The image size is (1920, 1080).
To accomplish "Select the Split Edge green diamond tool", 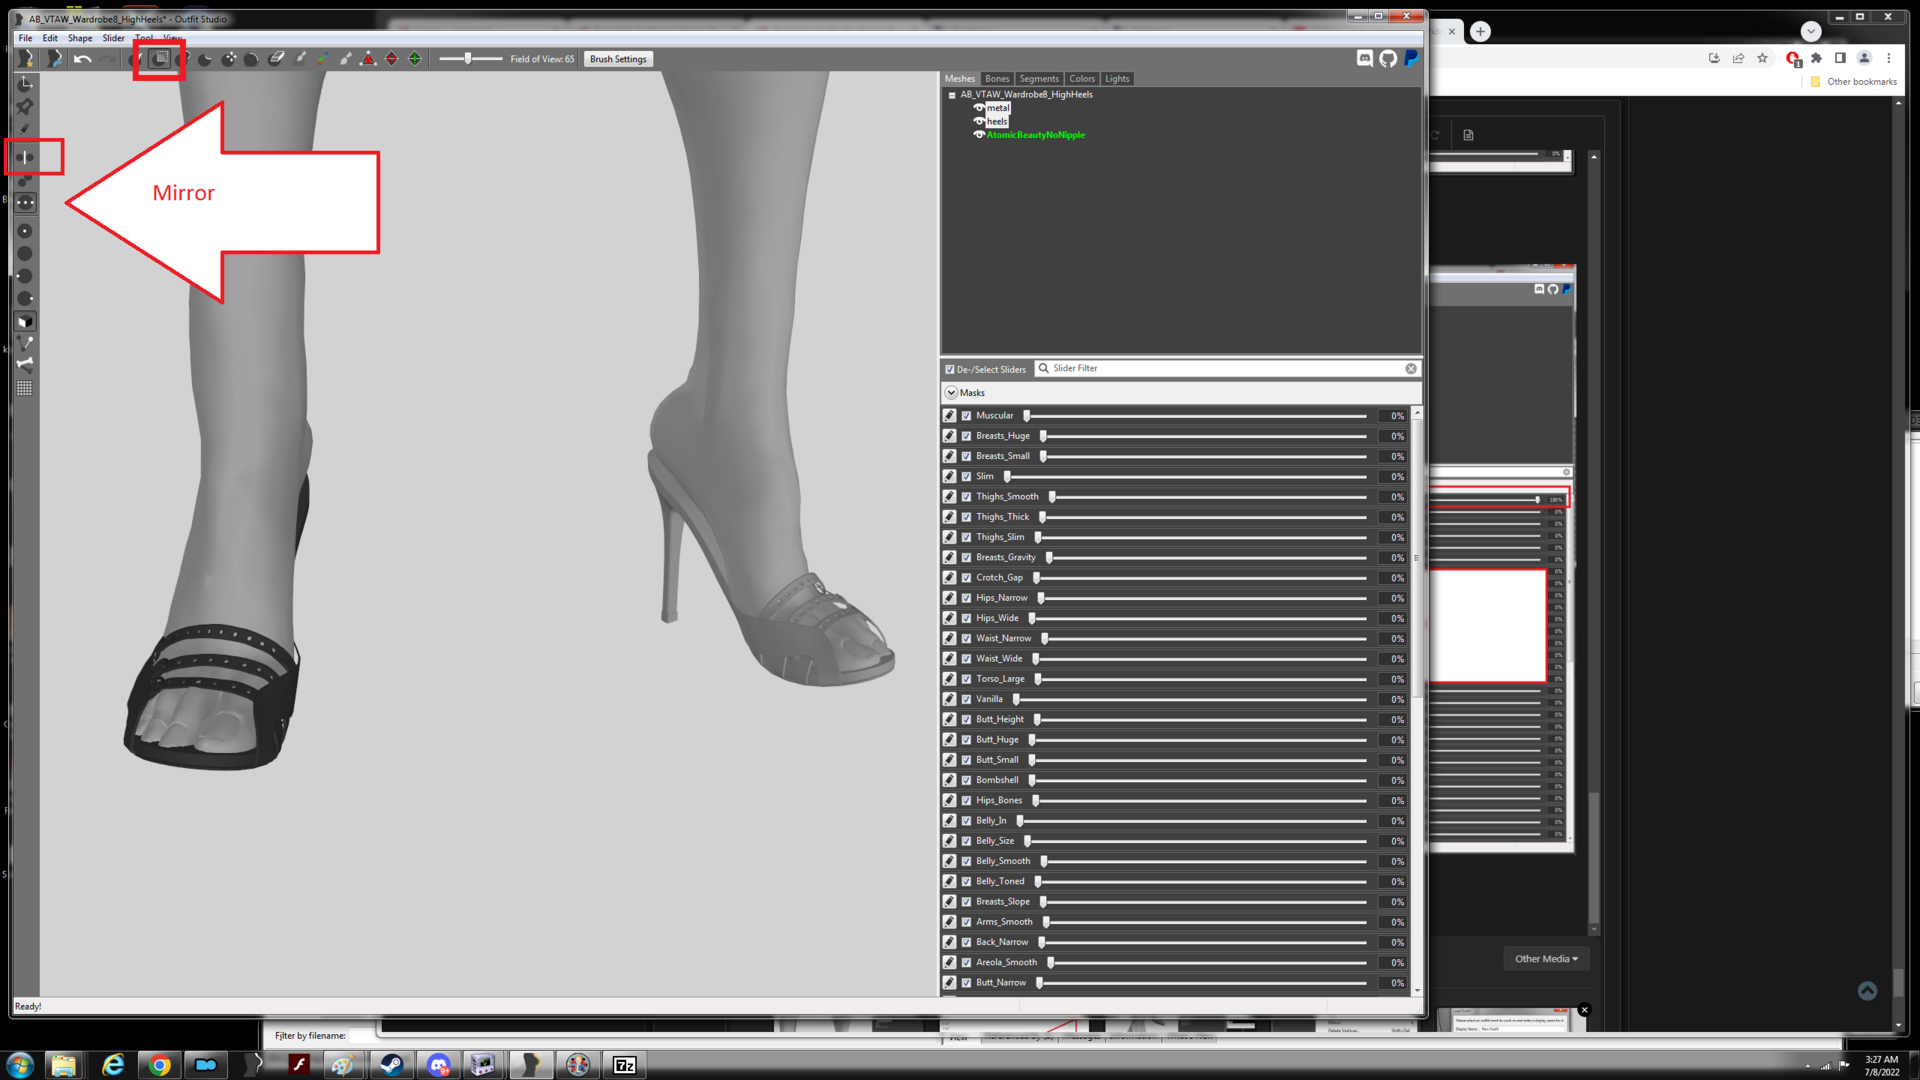I will point(415,59).
